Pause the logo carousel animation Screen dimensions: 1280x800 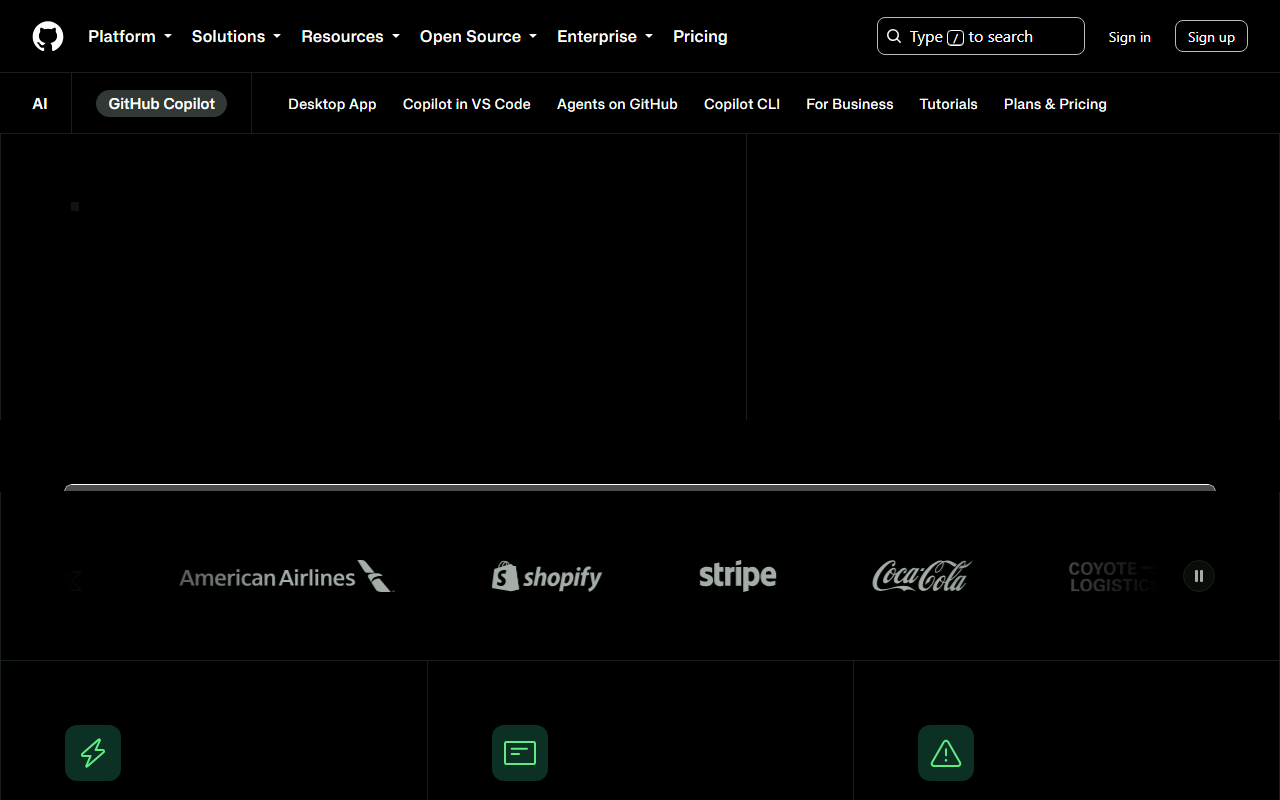(1199, 576)
